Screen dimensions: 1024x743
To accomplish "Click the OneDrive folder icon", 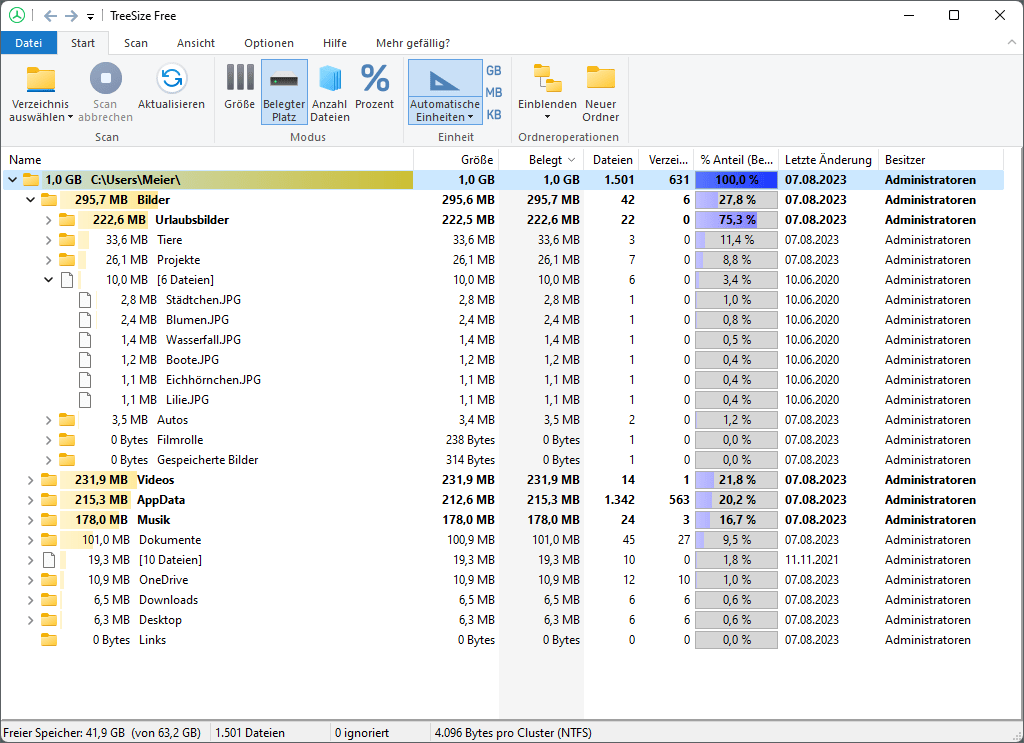I will click(x=49, y=580).
